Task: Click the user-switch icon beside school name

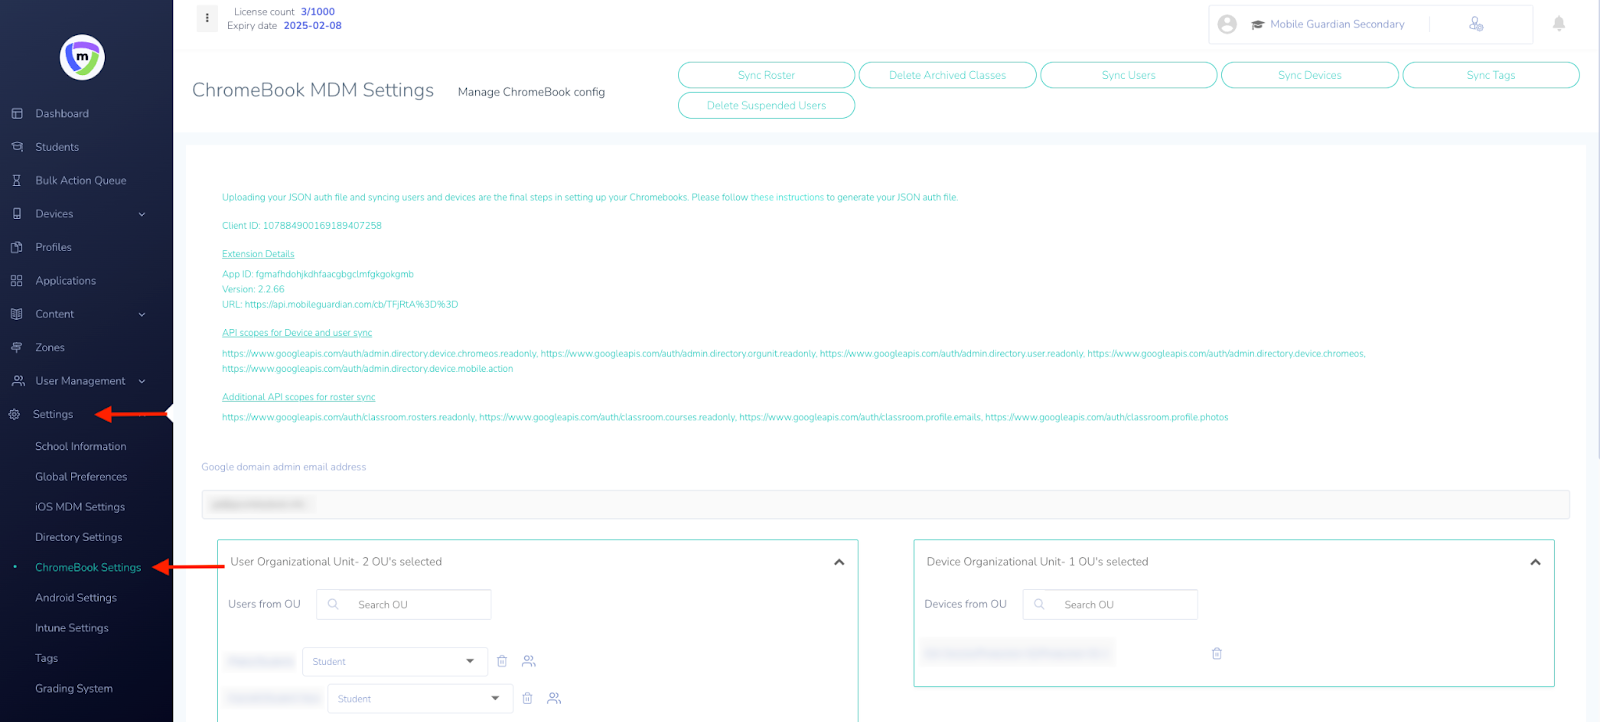Action: click(1476, 24)
